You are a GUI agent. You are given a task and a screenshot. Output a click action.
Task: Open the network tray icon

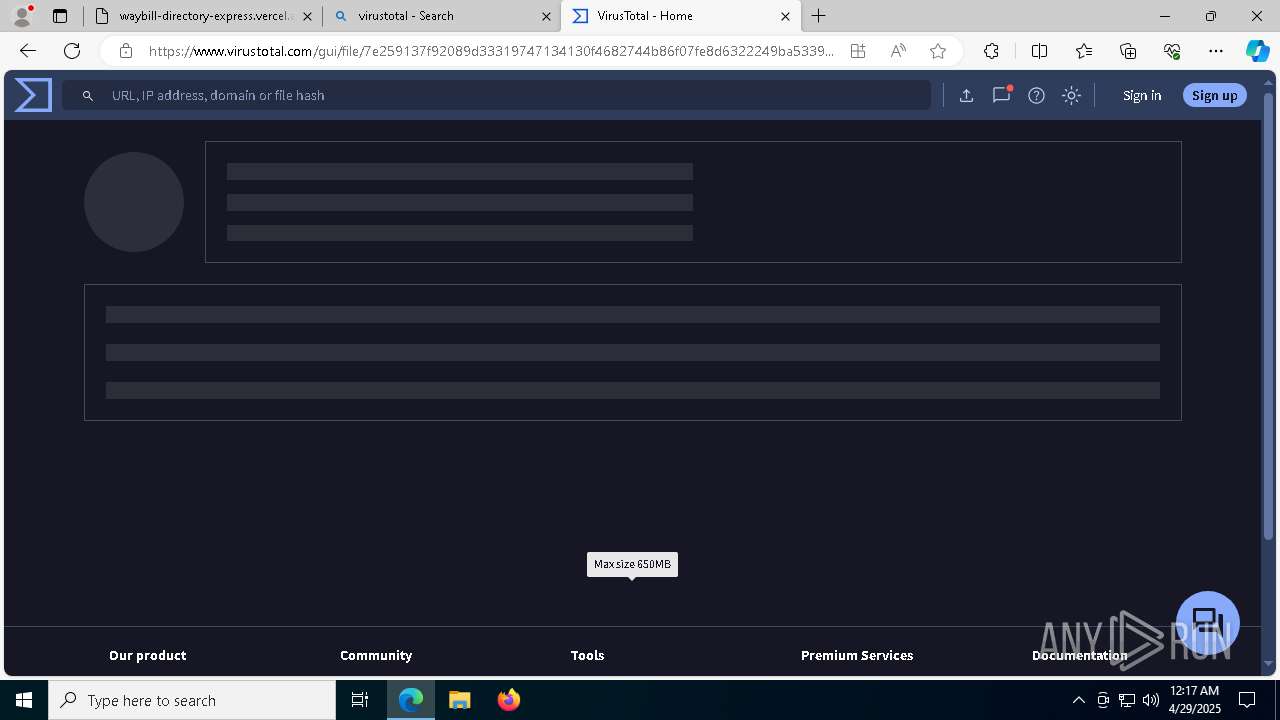(x=1127, y=700)
